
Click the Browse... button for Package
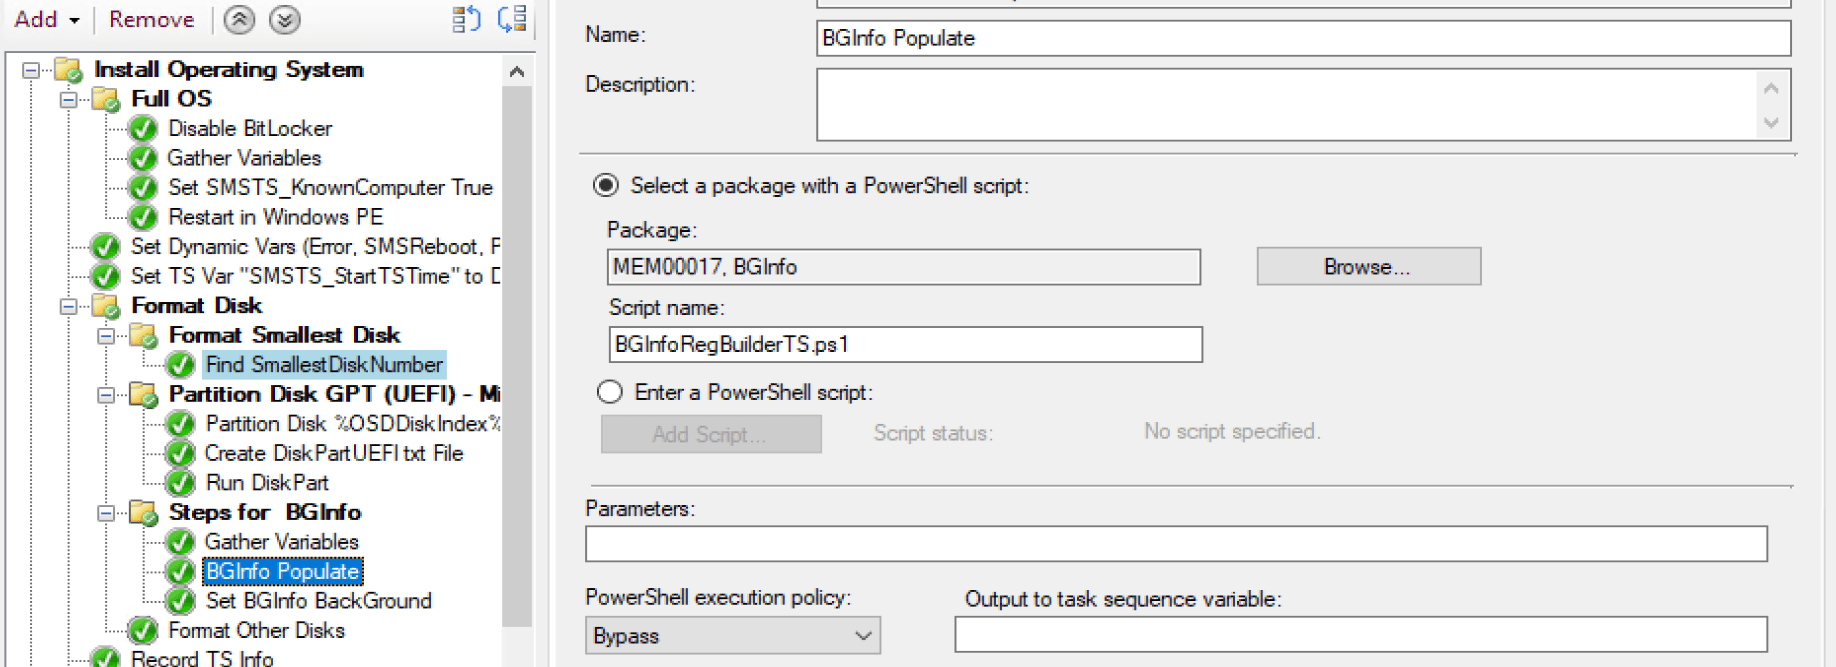(1367, 267)
